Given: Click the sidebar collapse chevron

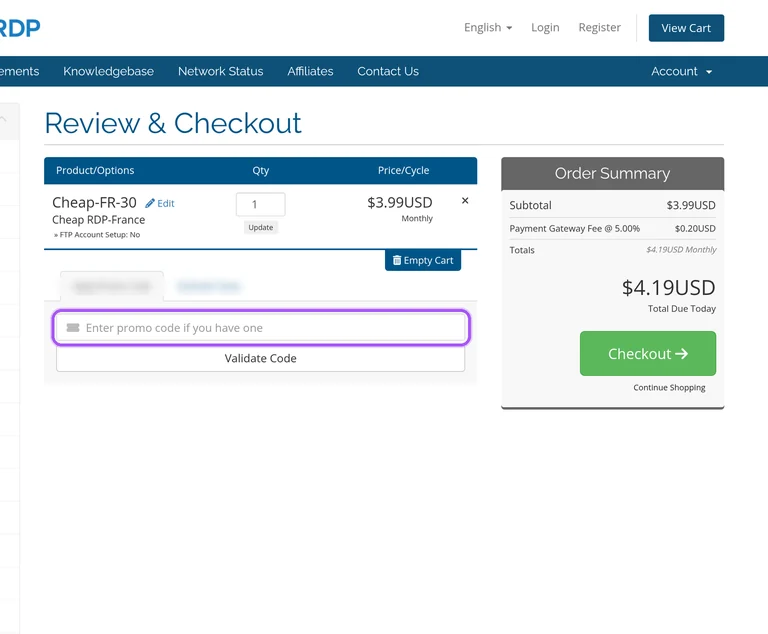Looking at the screenshot, I should [3, 120].
